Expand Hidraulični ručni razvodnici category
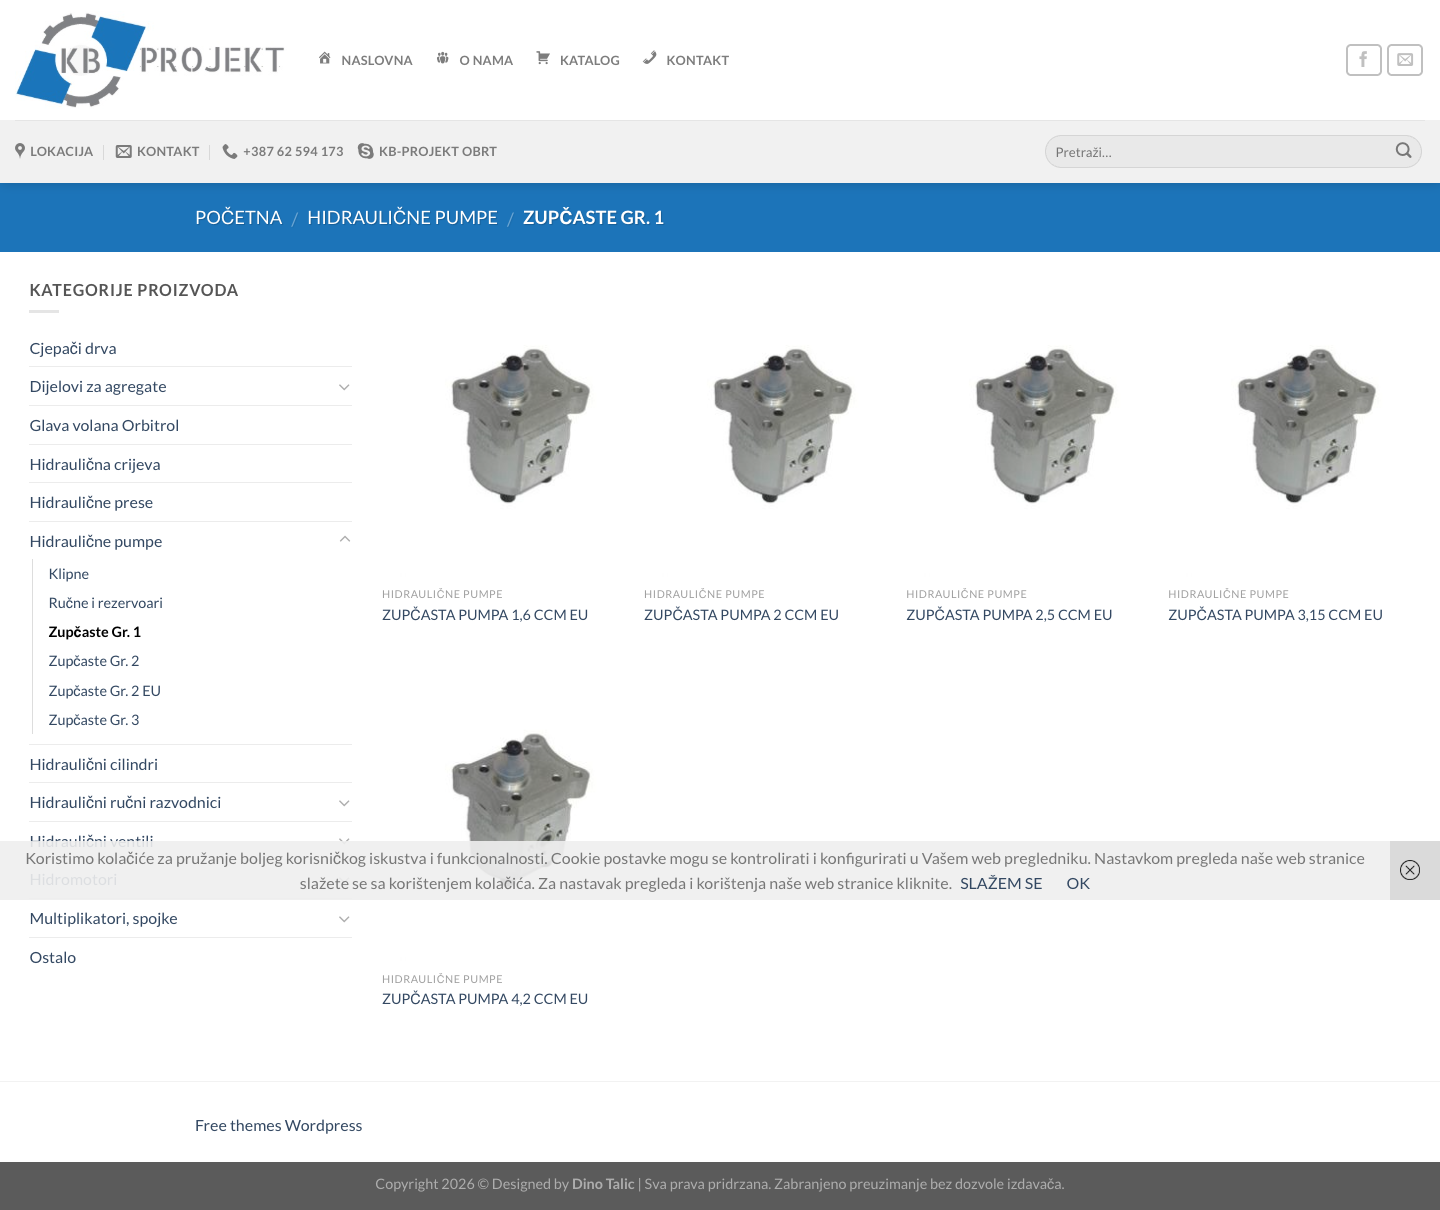Viewport: 1440px width, 1210px height. (344, 803)
